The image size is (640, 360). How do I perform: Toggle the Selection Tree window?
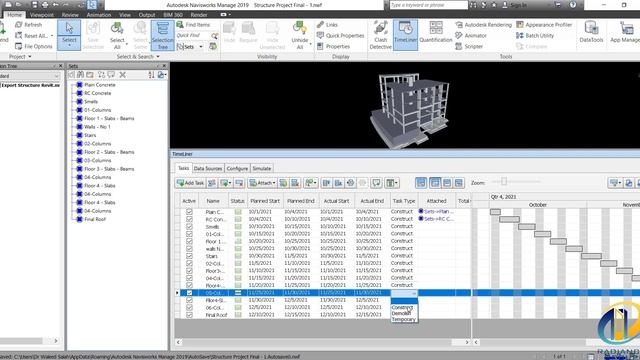tap(162, 35)
